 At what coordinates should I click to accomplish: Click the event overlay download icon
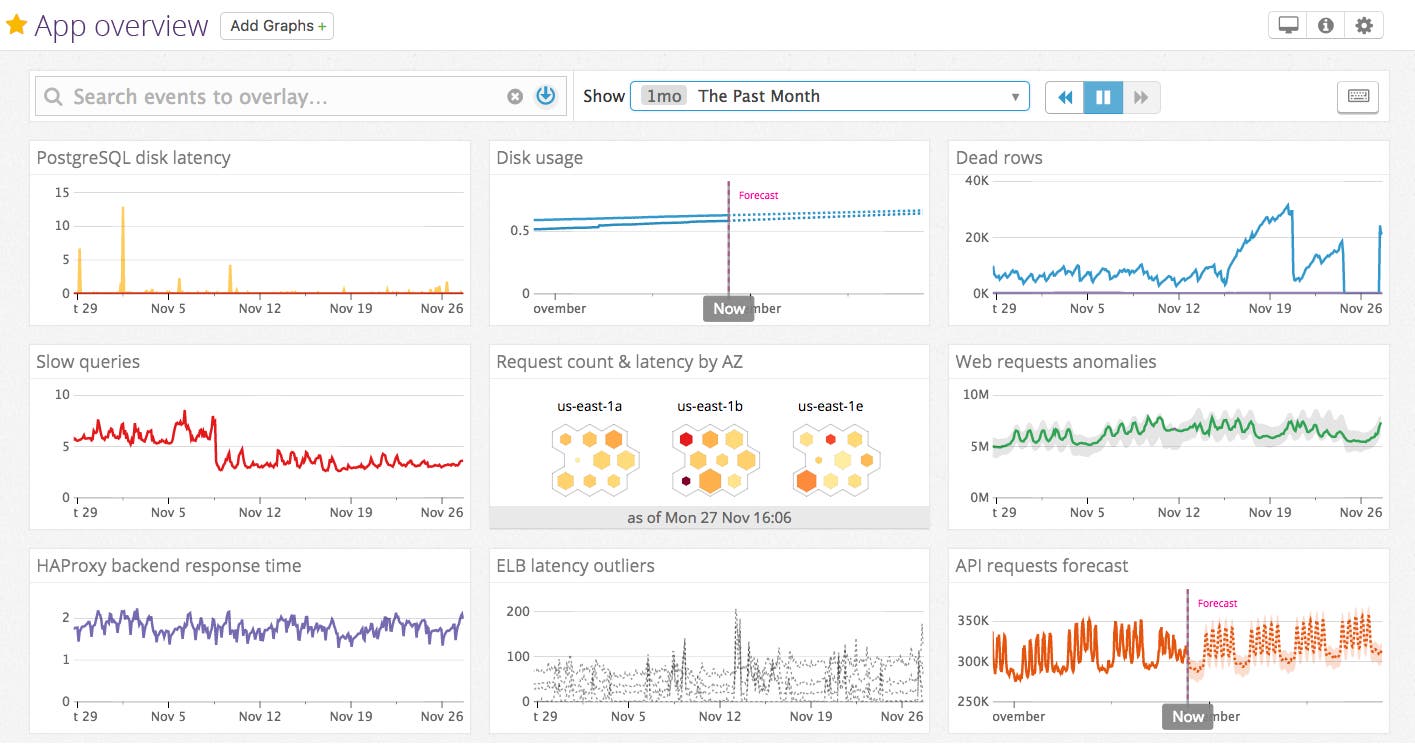(544, 96)
